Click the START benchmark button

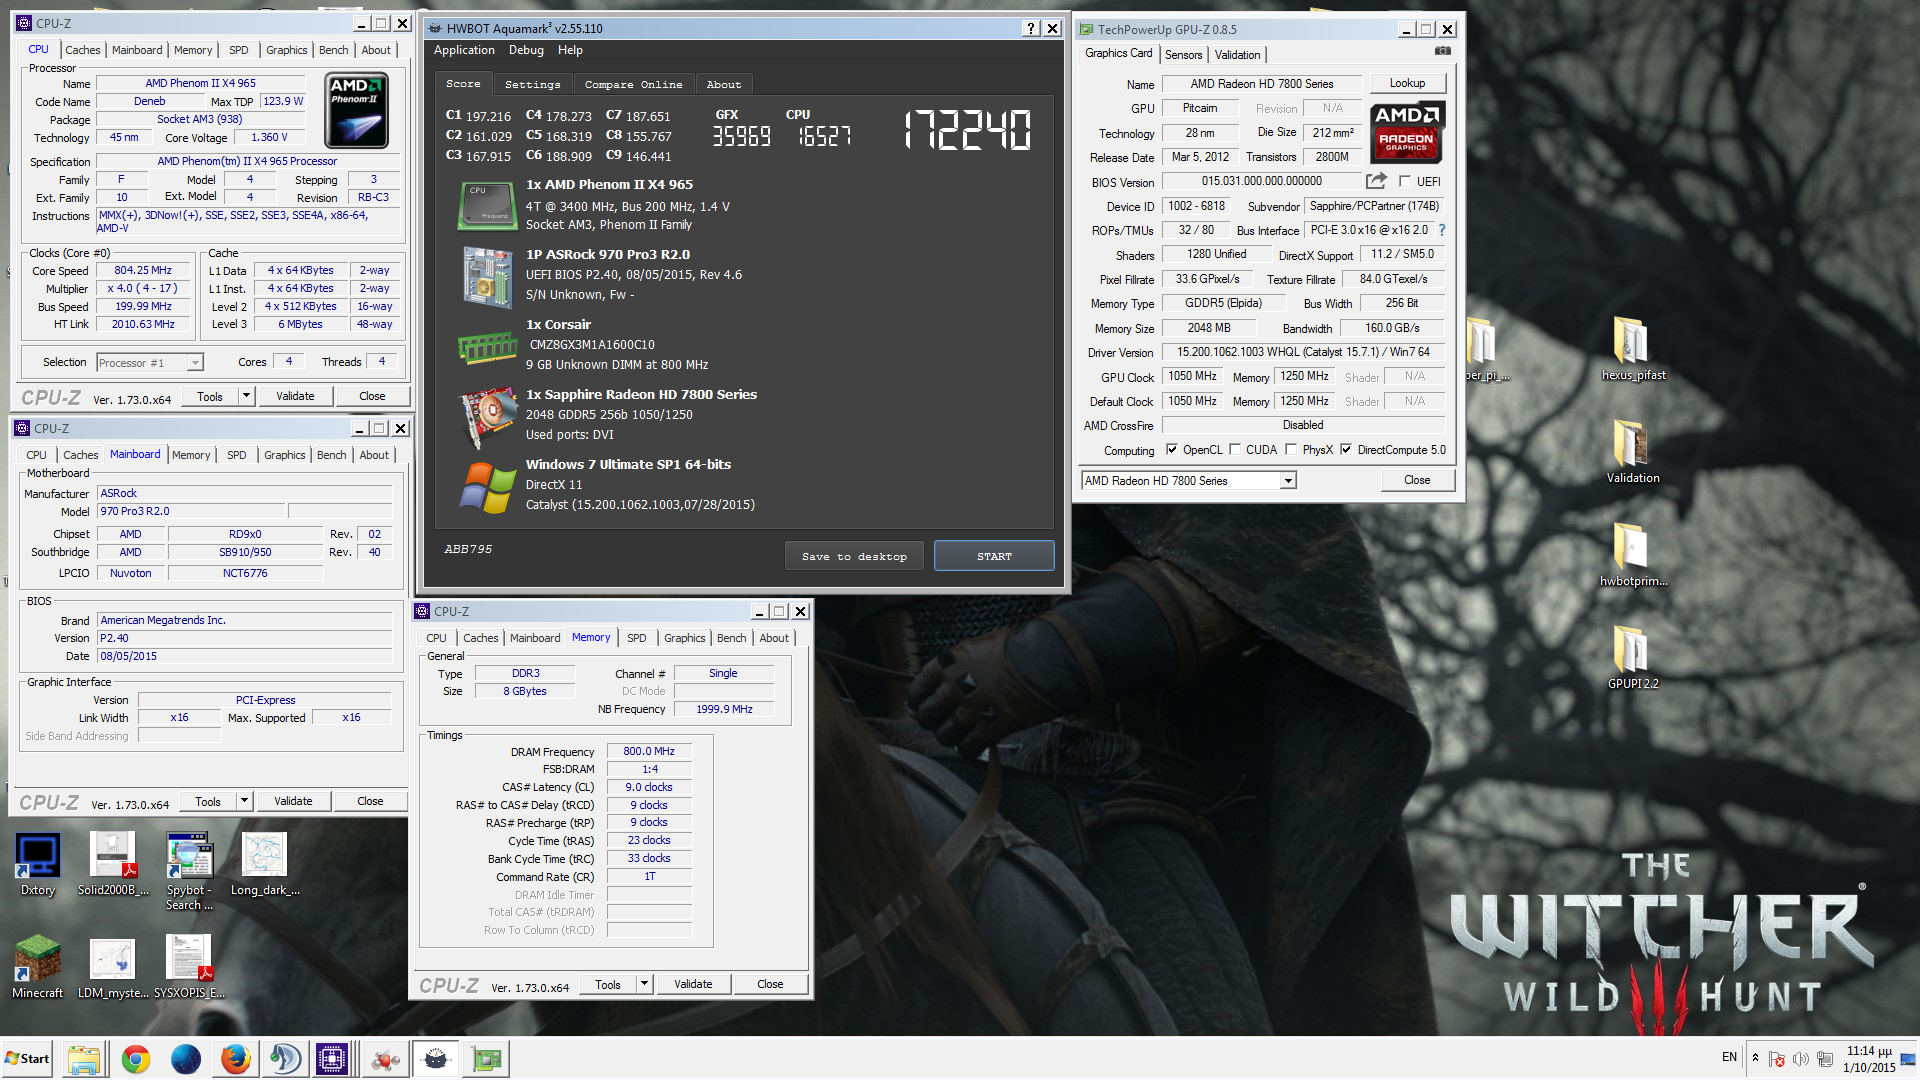point(994,556)
